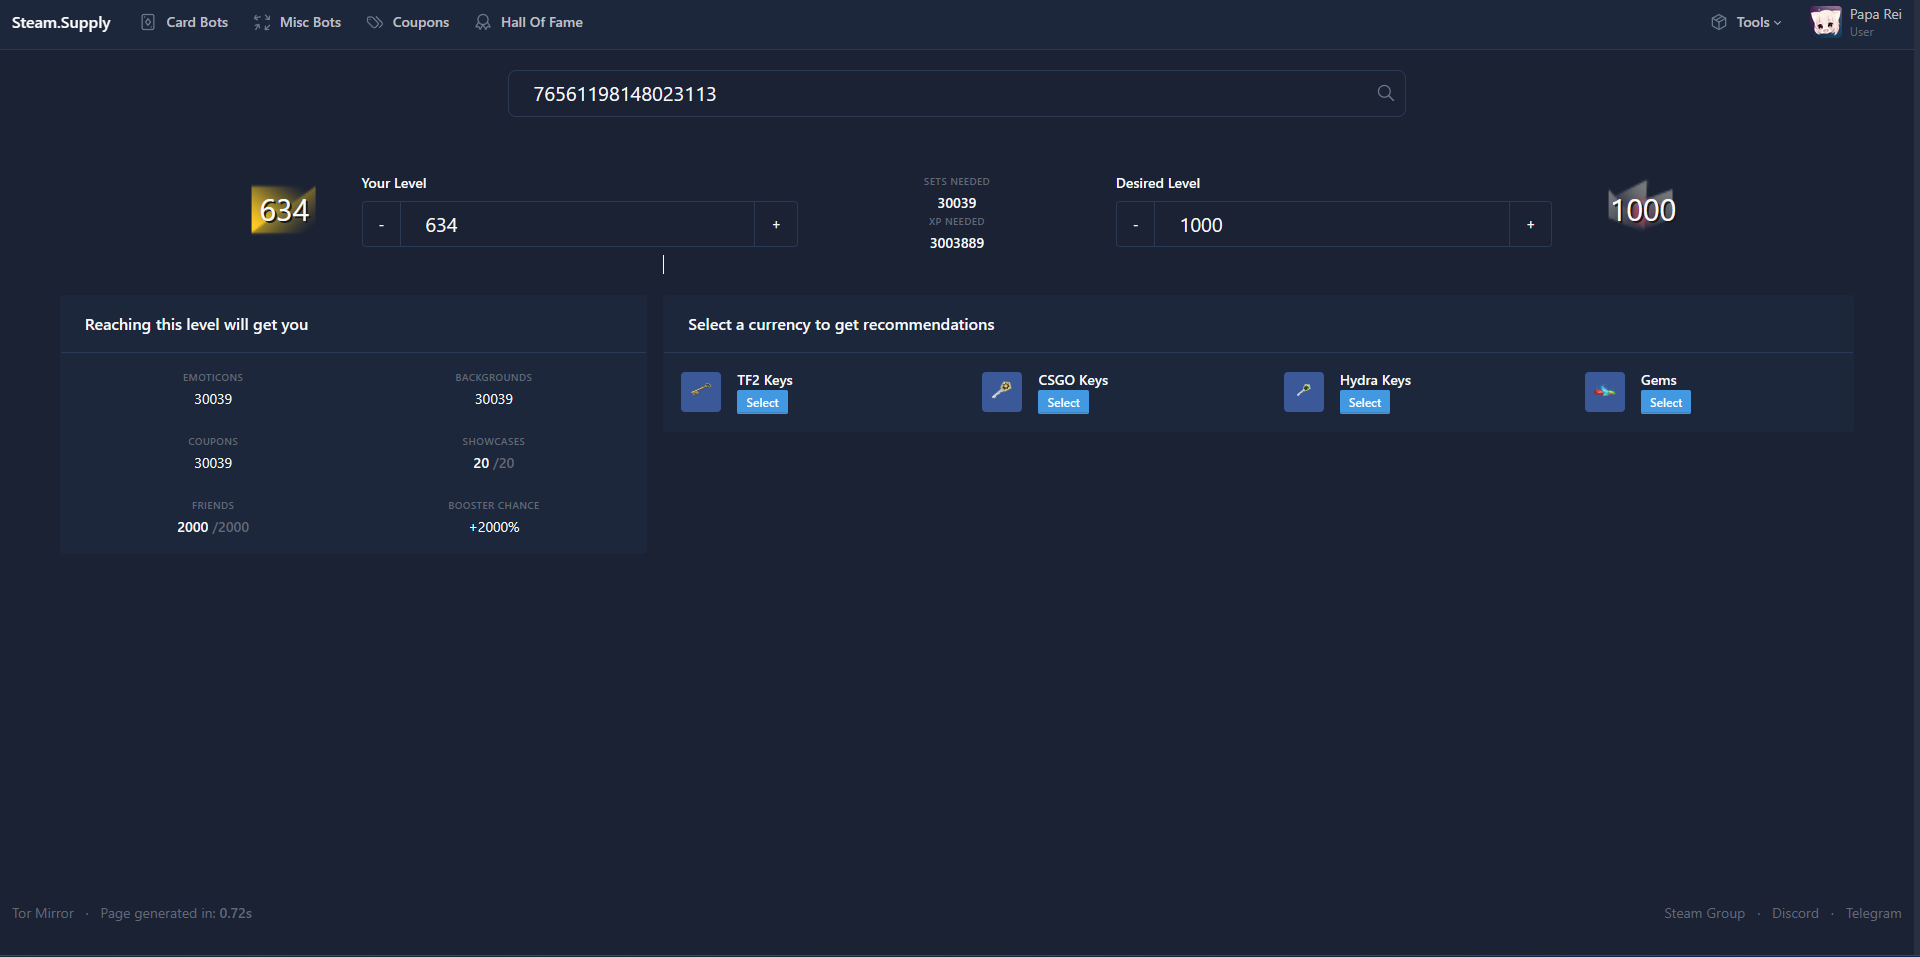Open the Discord link
1920x957 pixels.
pos(1795,913)
